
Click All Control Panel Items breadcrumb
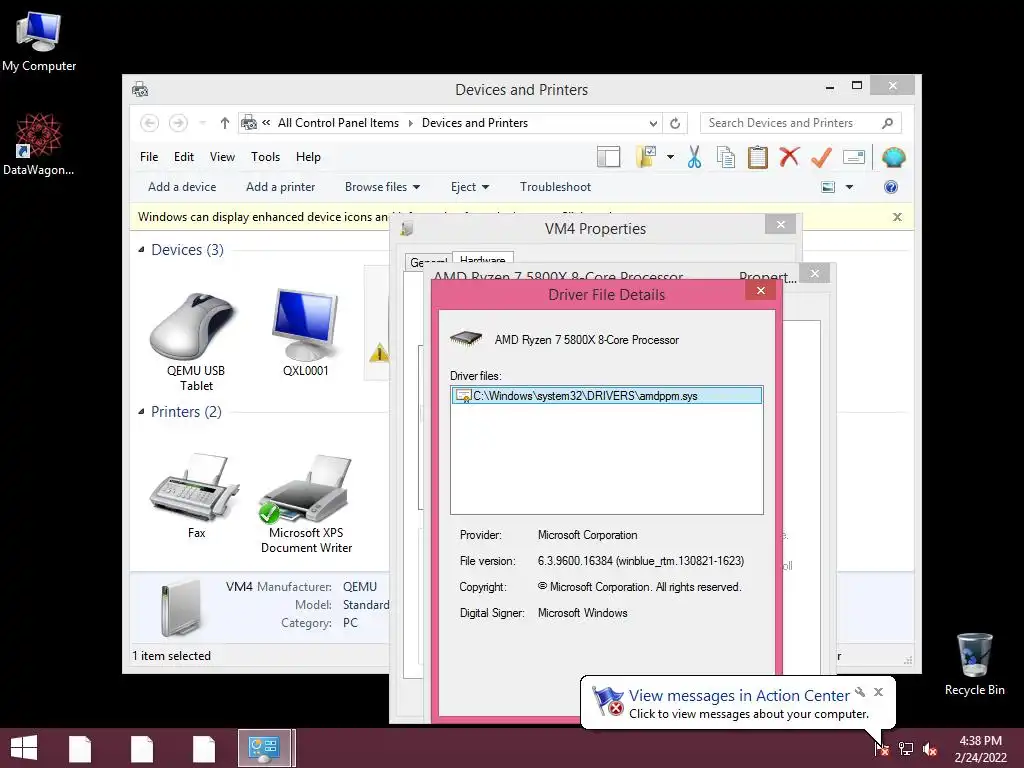(x=338, y=123)
